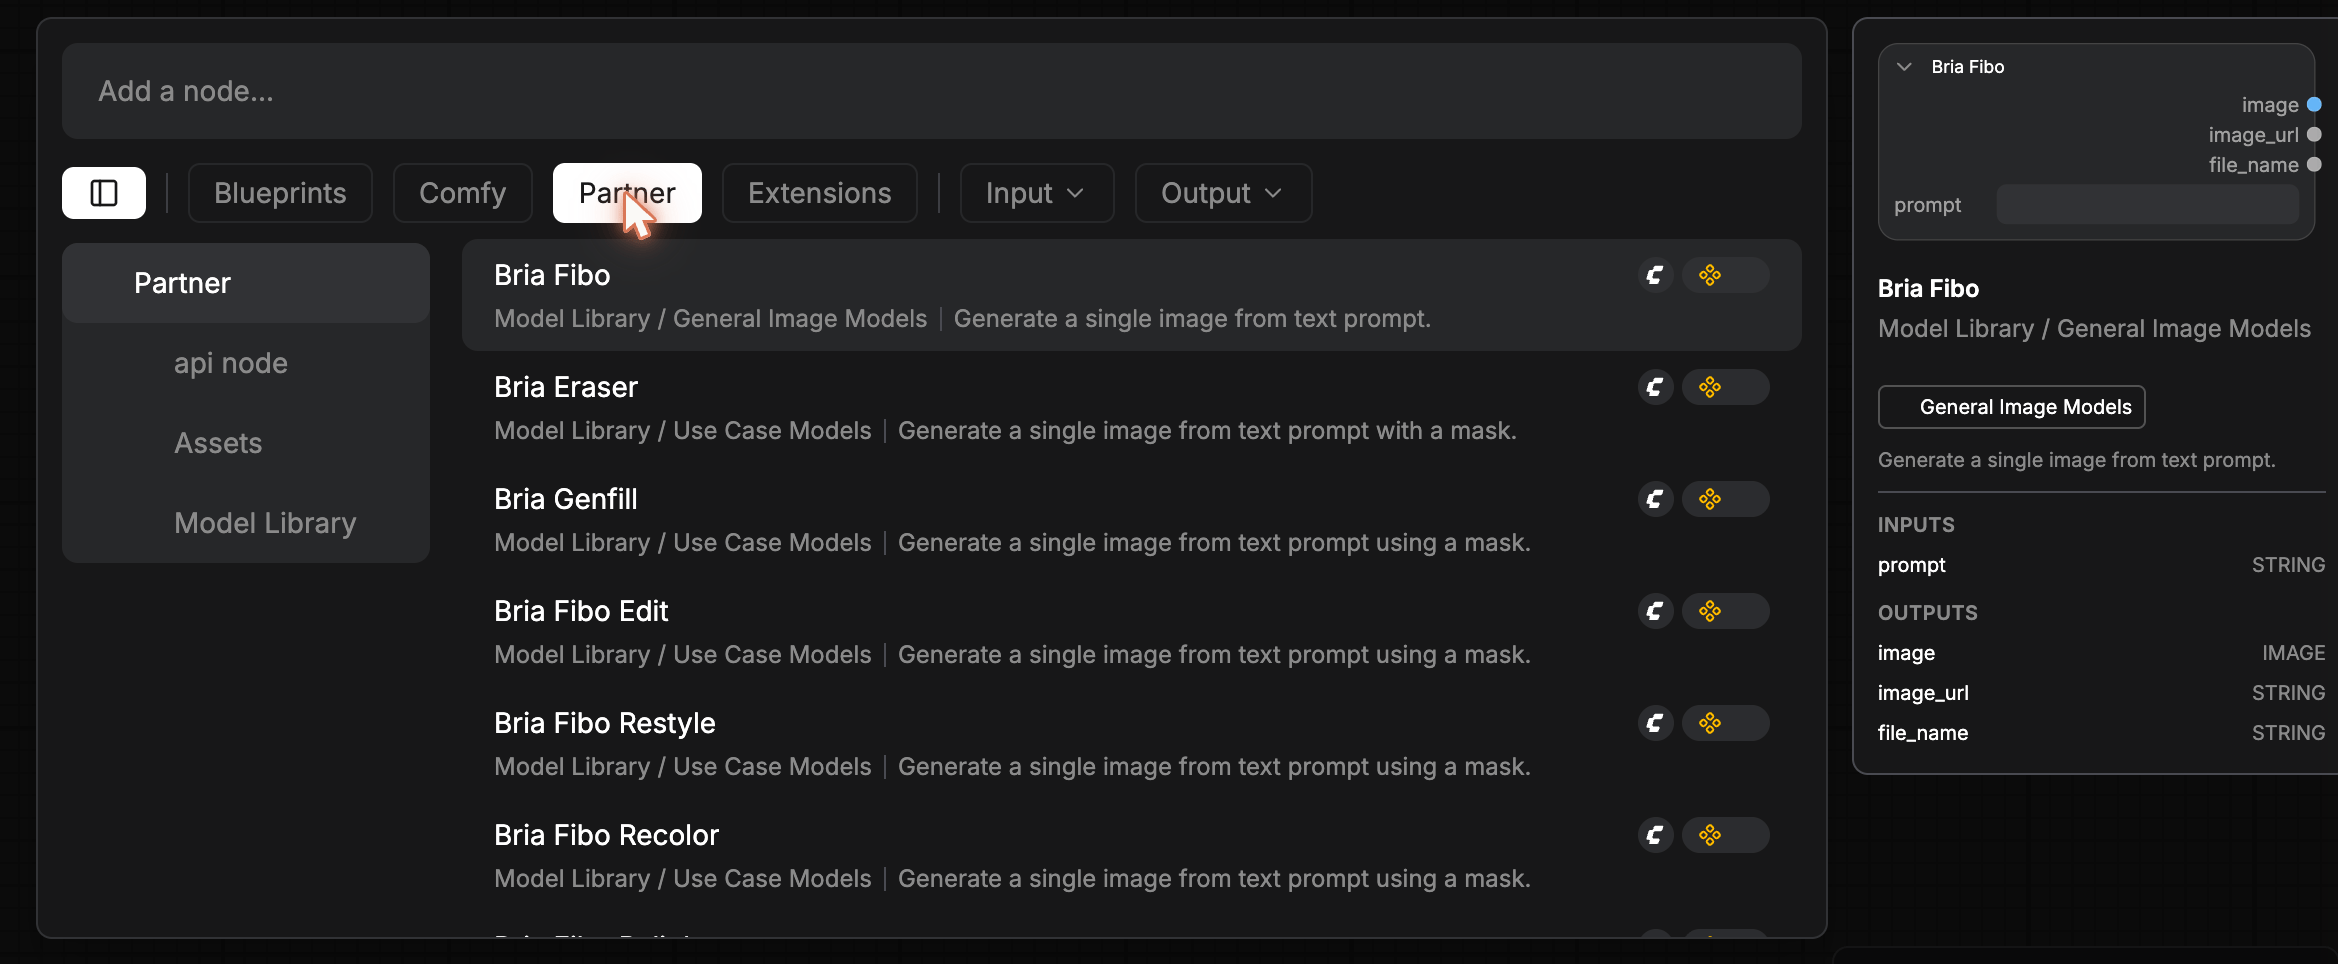Click the prompt field in node preview
The image size is (2338, 964).
pyautogui.click(x=2147, y=205)
